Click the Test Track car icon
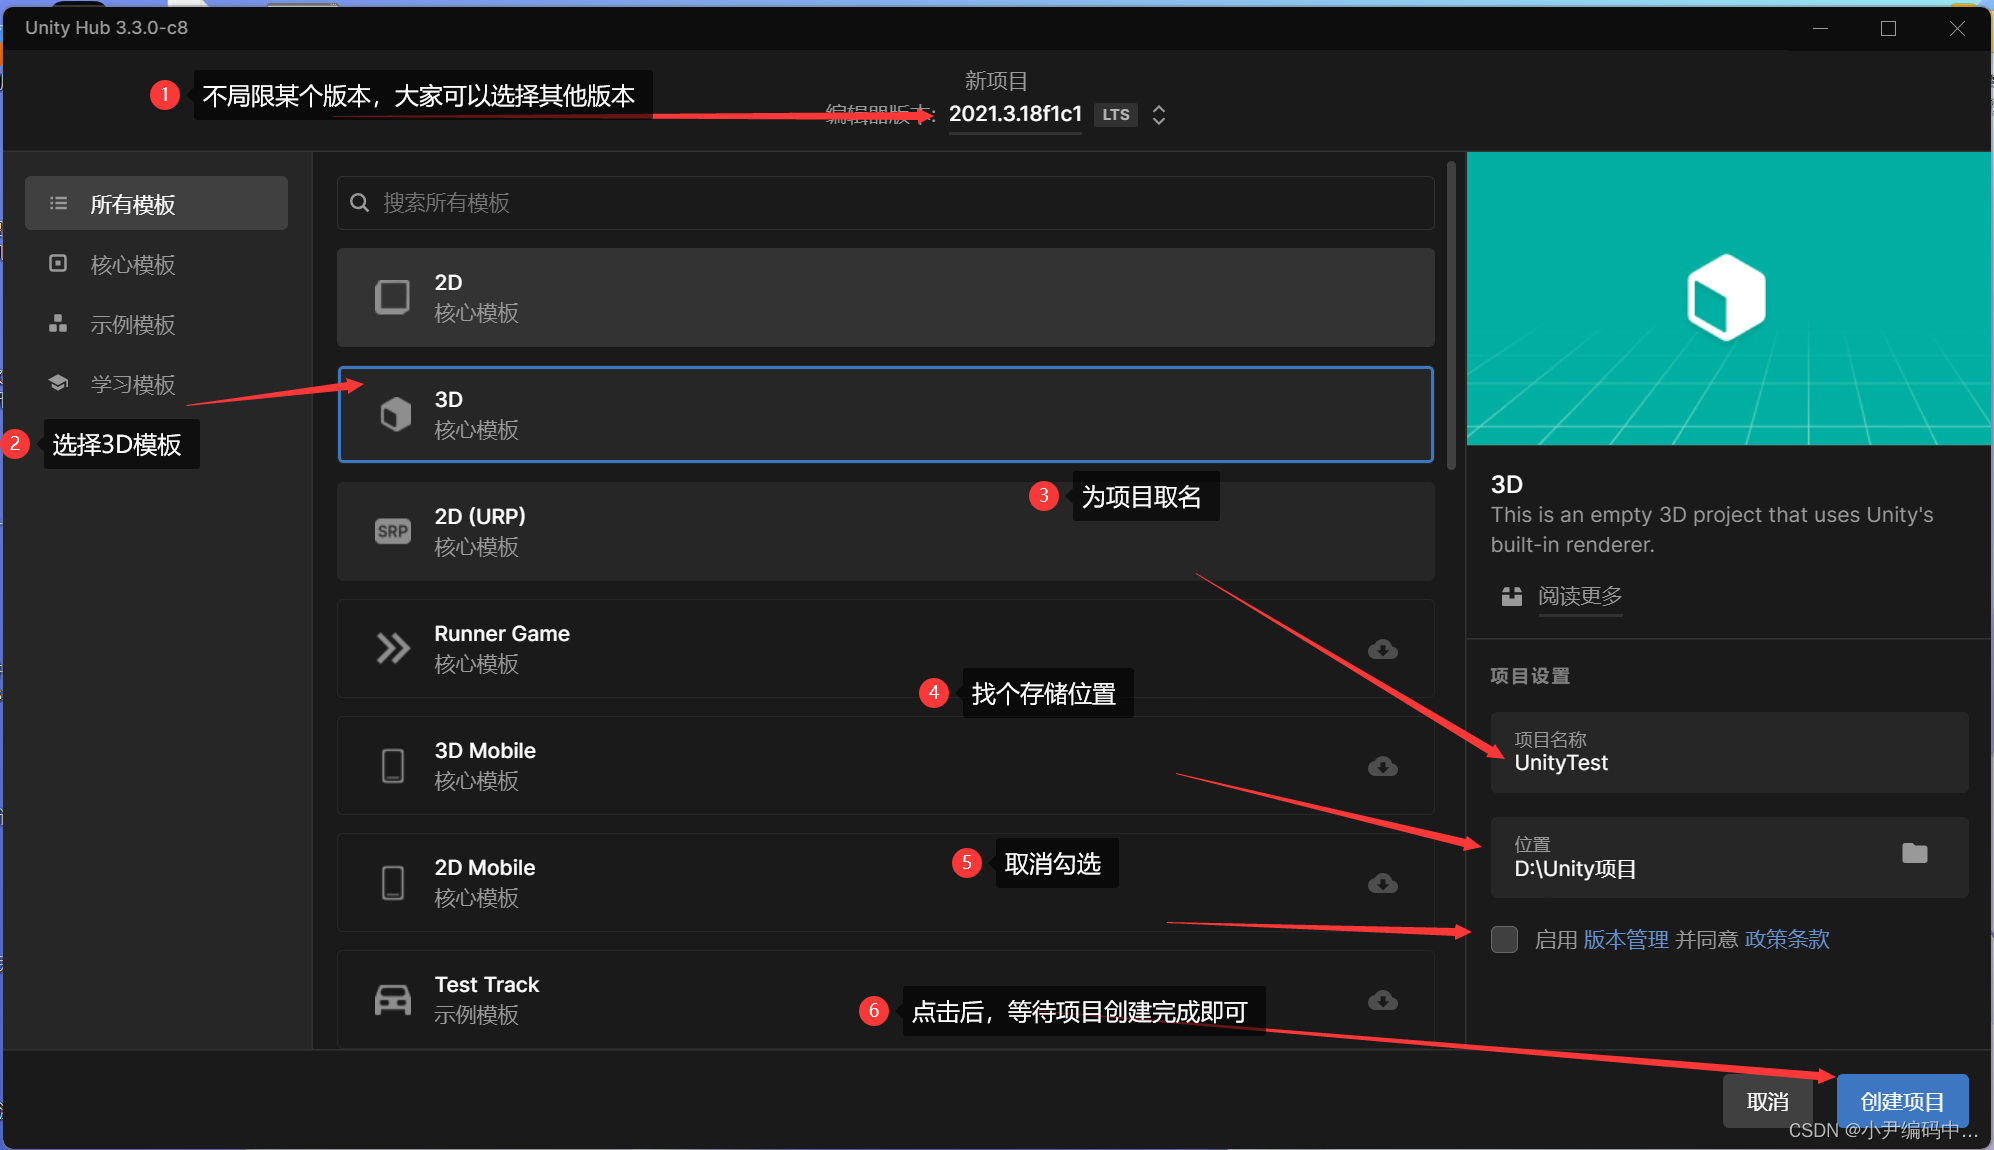This screenshot has height=1150, width=1994. coord(392,999)
